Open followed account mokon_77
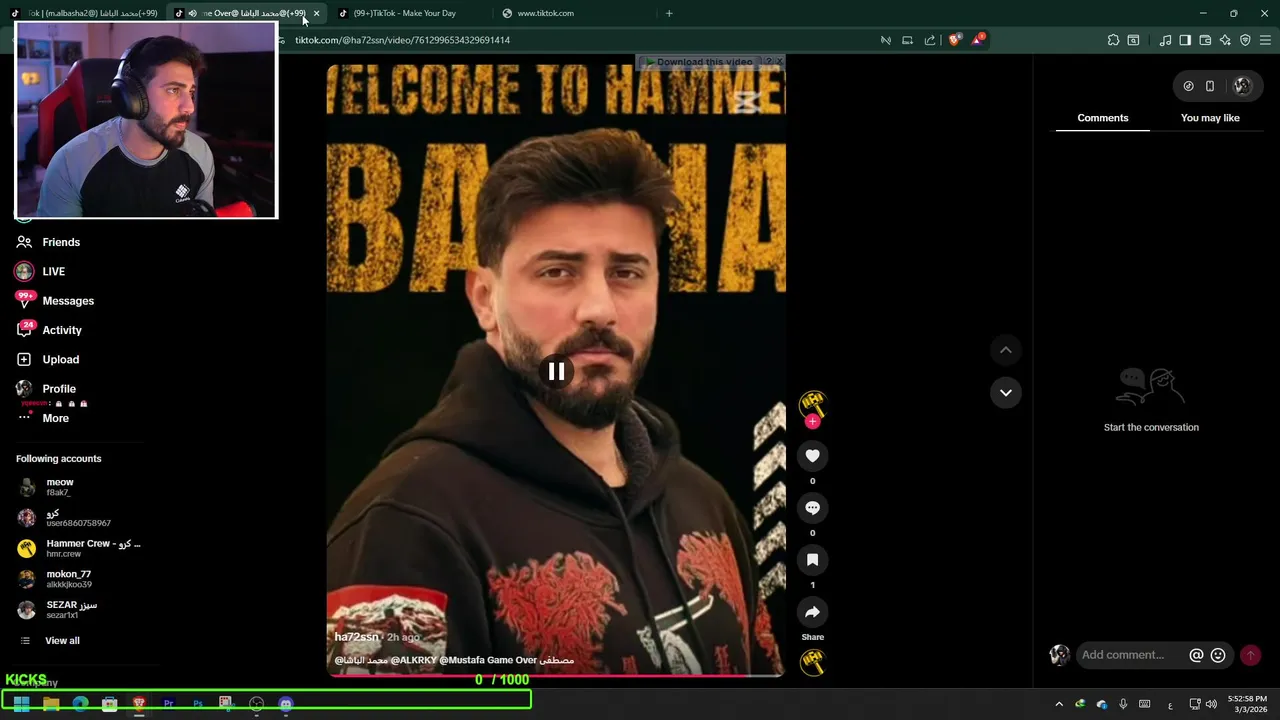Viewport: 1280px width, 720px height. coord(68,579)
